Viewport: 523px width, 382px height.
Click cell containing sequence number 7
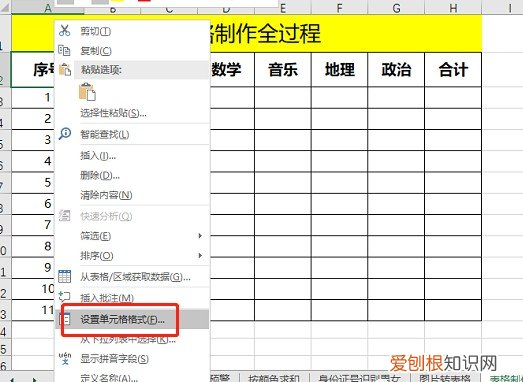pyautogui.click(x=33, y=225)
